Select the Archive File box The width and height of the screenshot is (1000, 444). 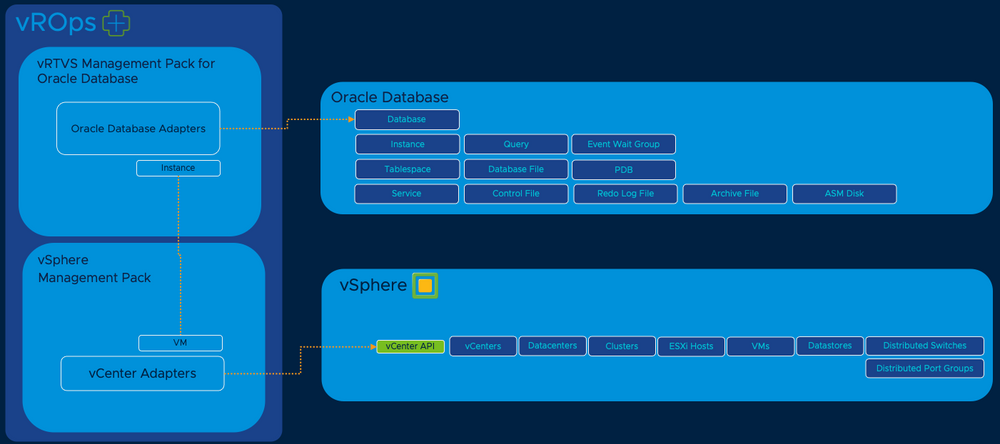click(735, 194)
